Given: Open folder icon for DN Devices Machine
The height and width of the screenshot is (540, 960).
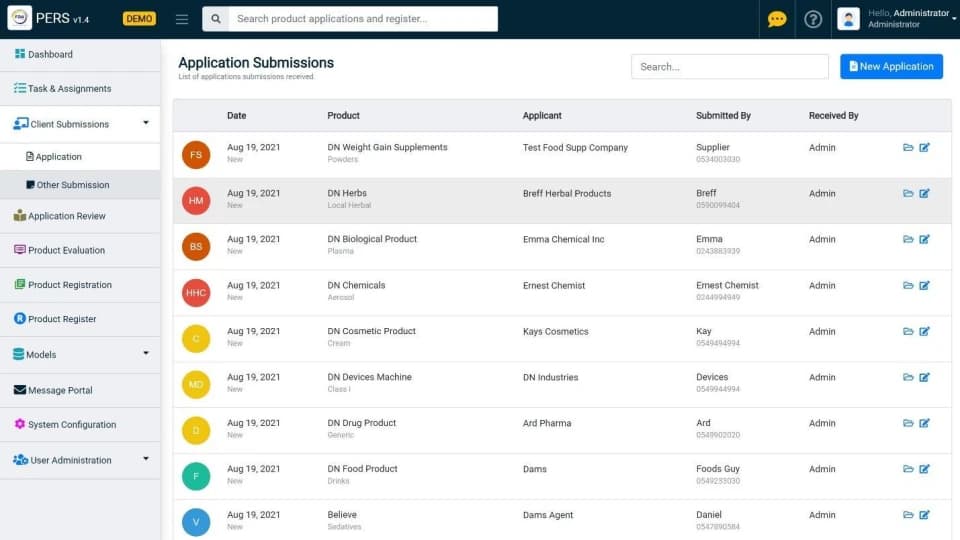Looking at the screenshot, I should pos(908,377).
